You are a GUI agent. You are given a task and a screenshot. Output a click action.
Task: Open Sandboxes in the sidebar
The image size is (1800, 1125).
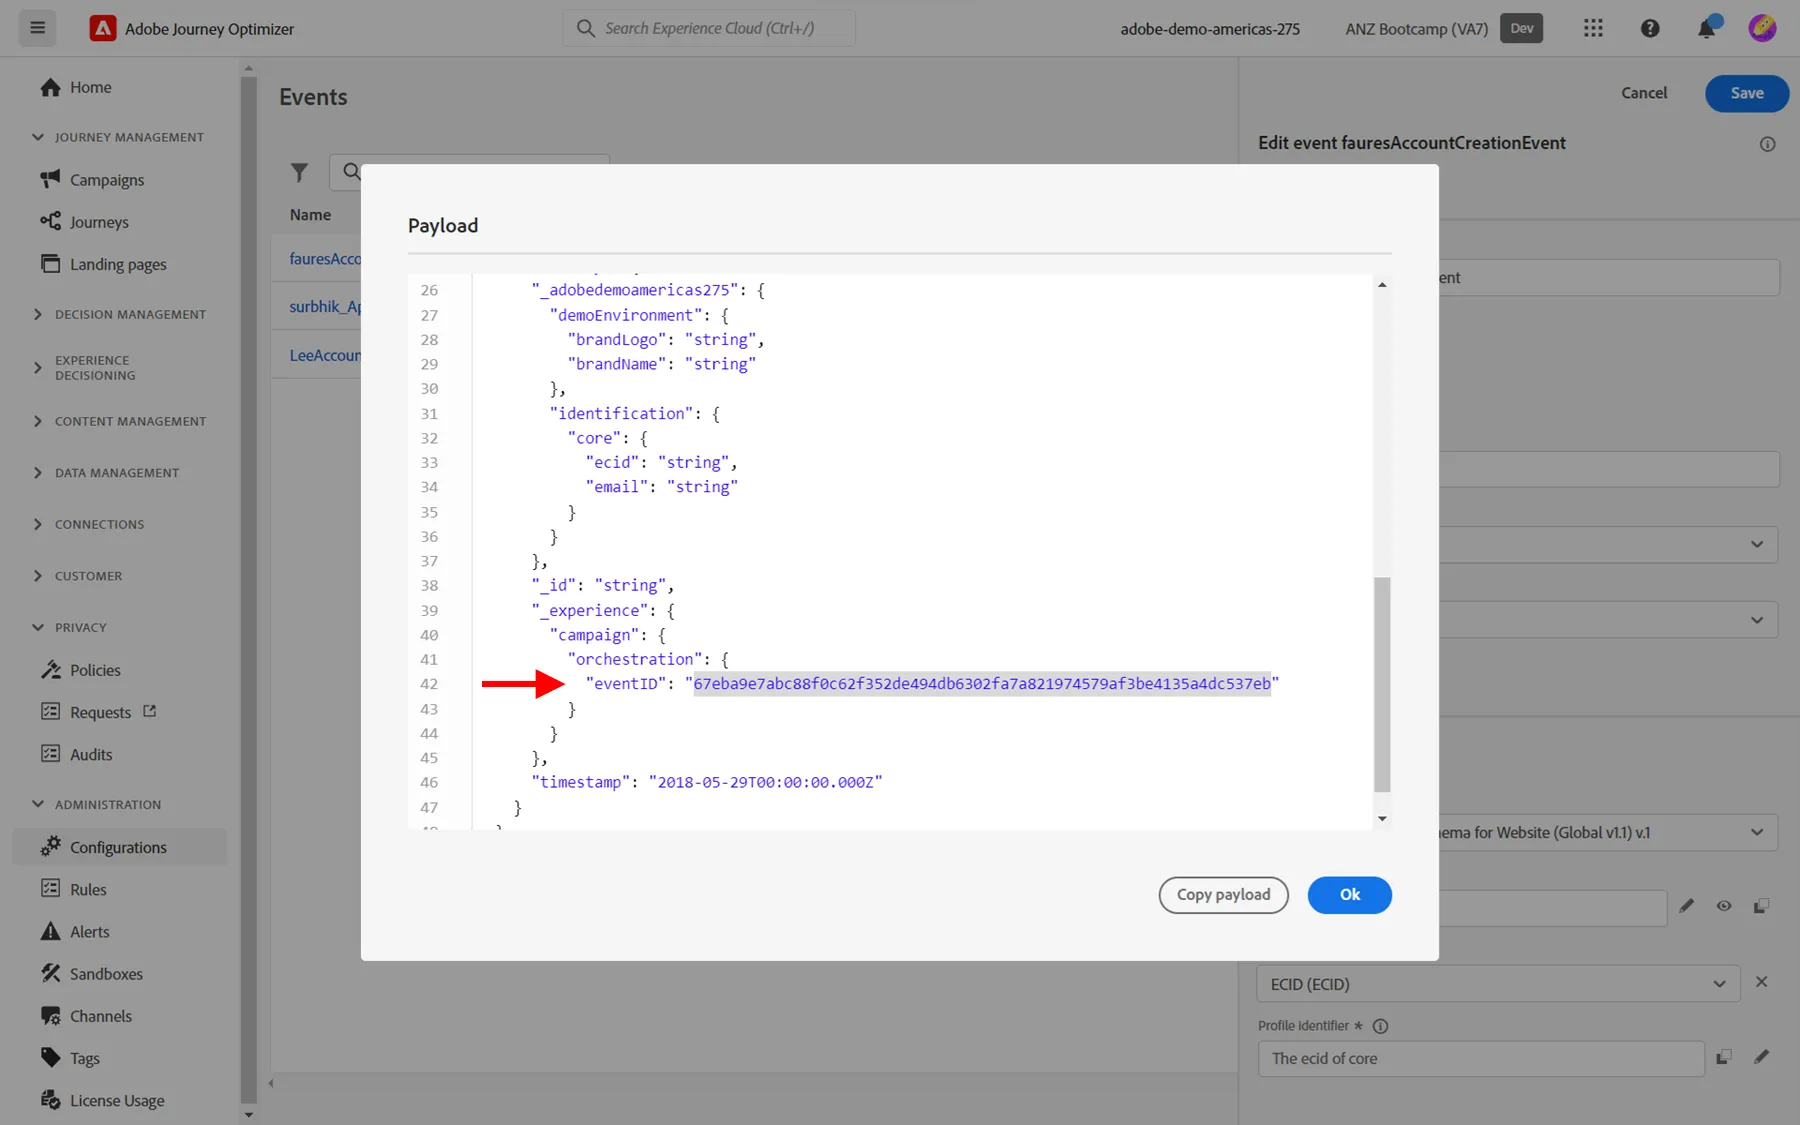point(106,974)
